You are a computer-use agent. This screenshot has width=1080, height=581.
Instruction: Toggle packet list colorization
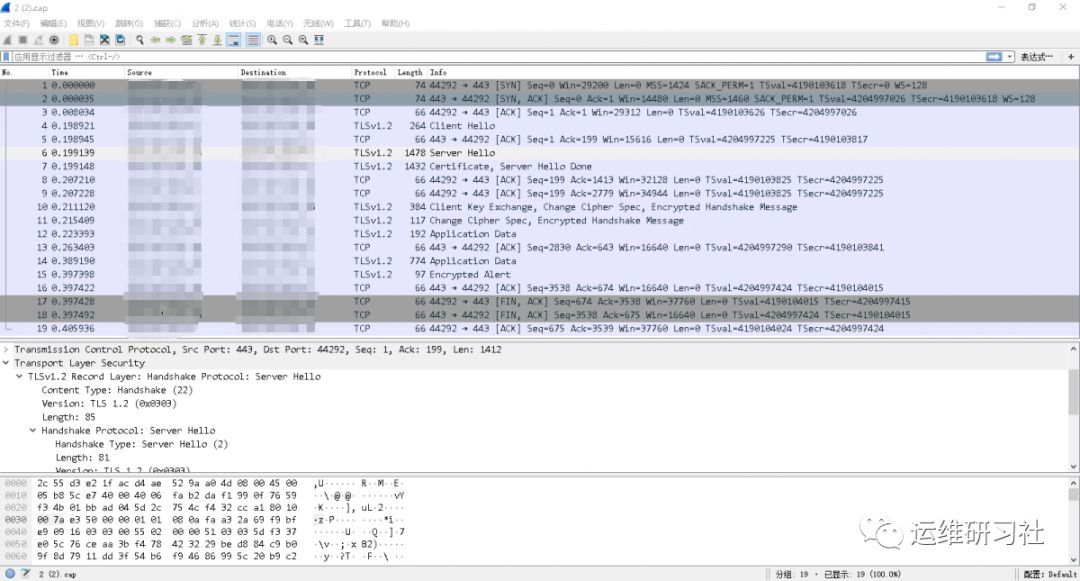coord(253,40)
